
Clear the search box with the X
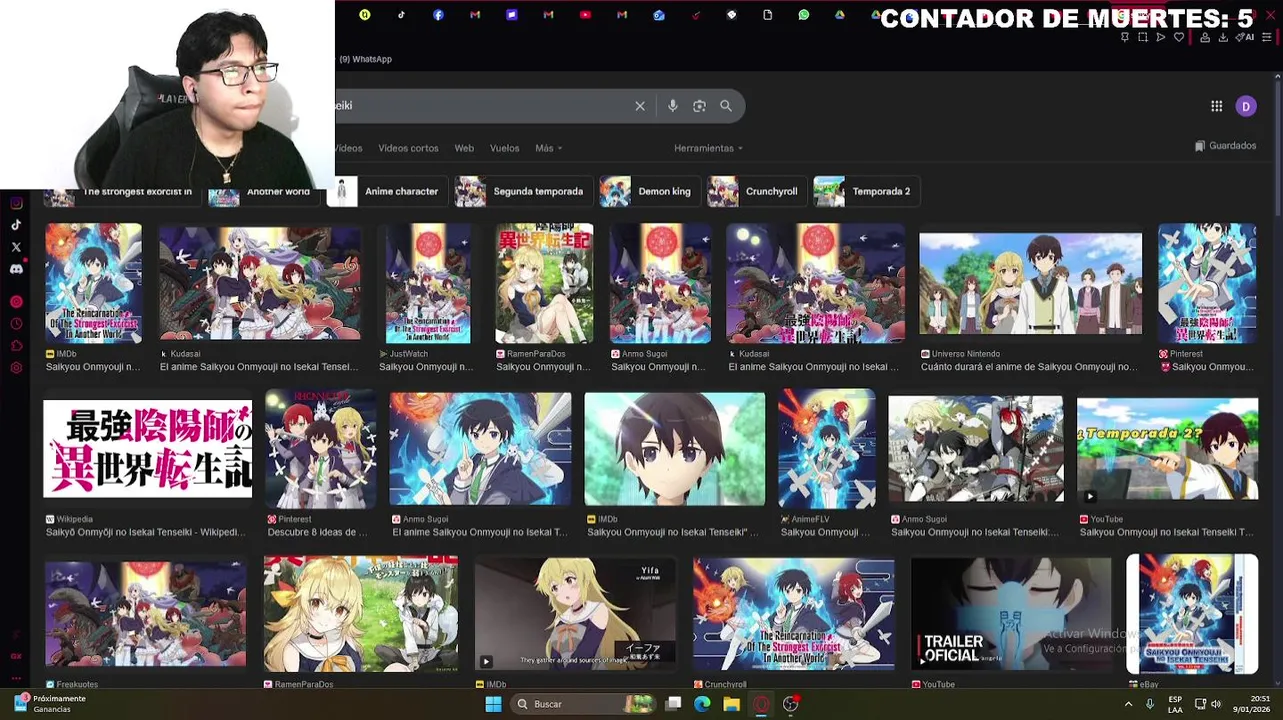tap(640, 106)
